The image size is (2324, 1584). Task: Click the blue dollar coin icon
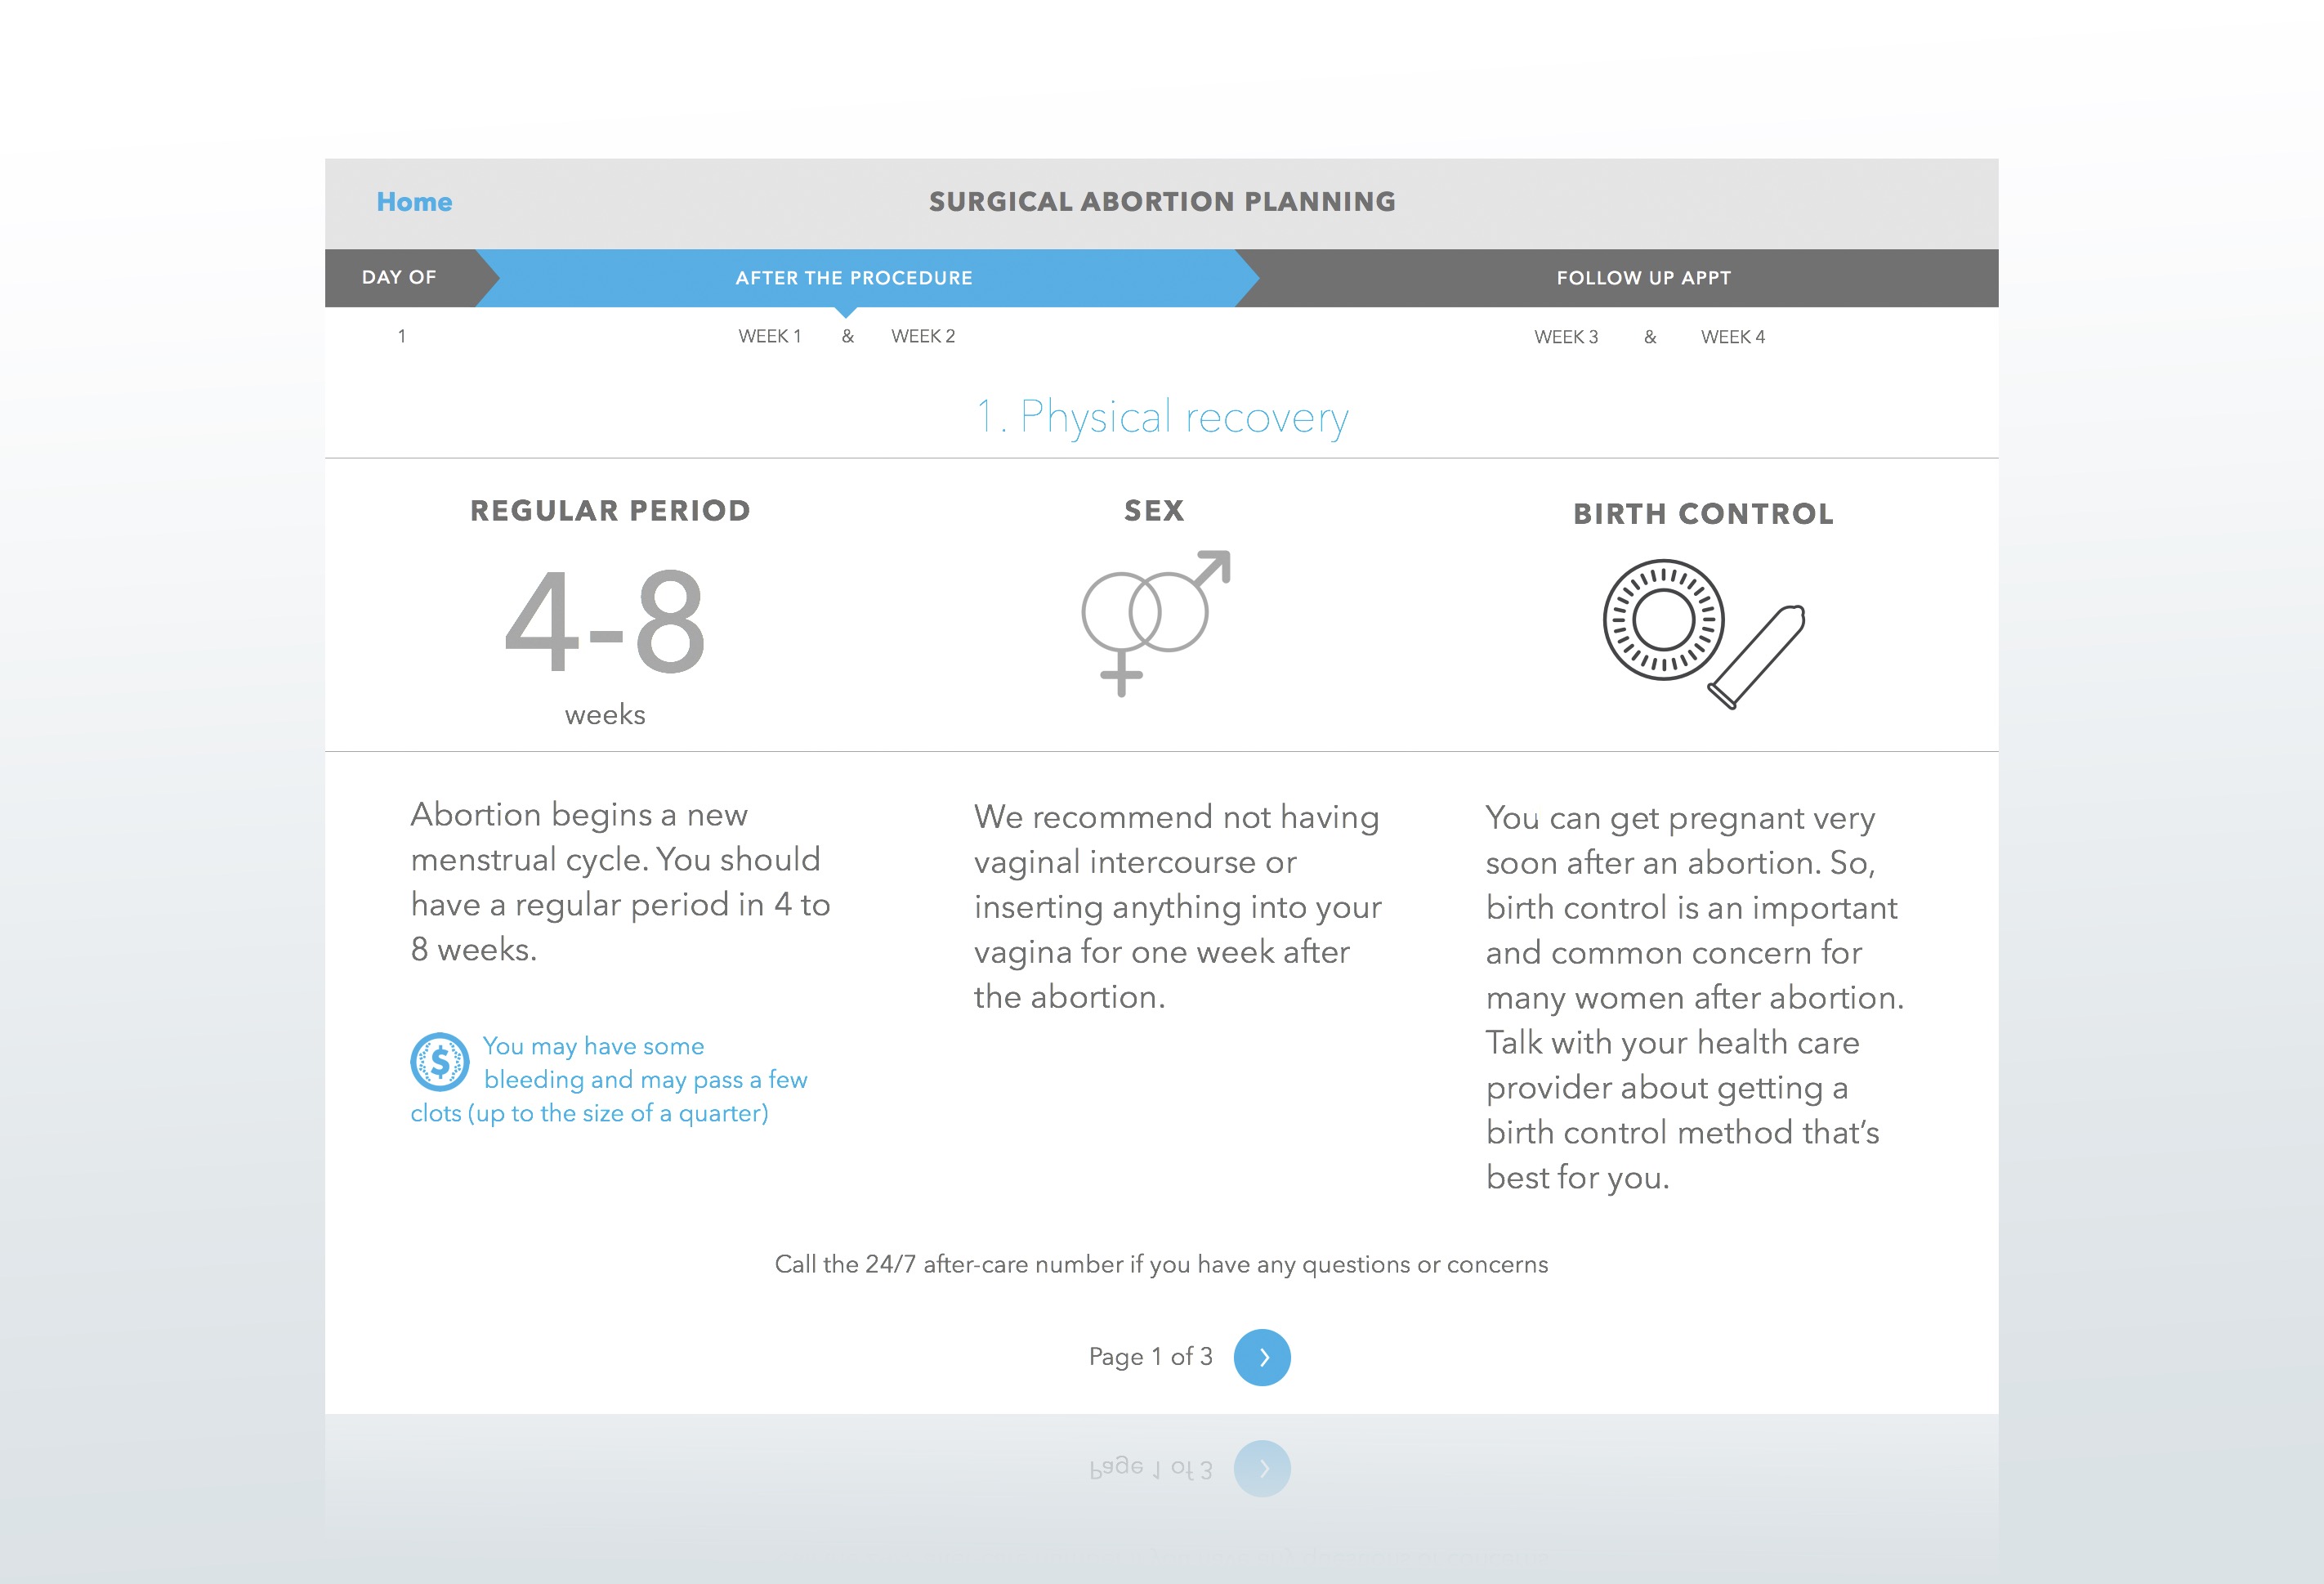(440, 1062)
